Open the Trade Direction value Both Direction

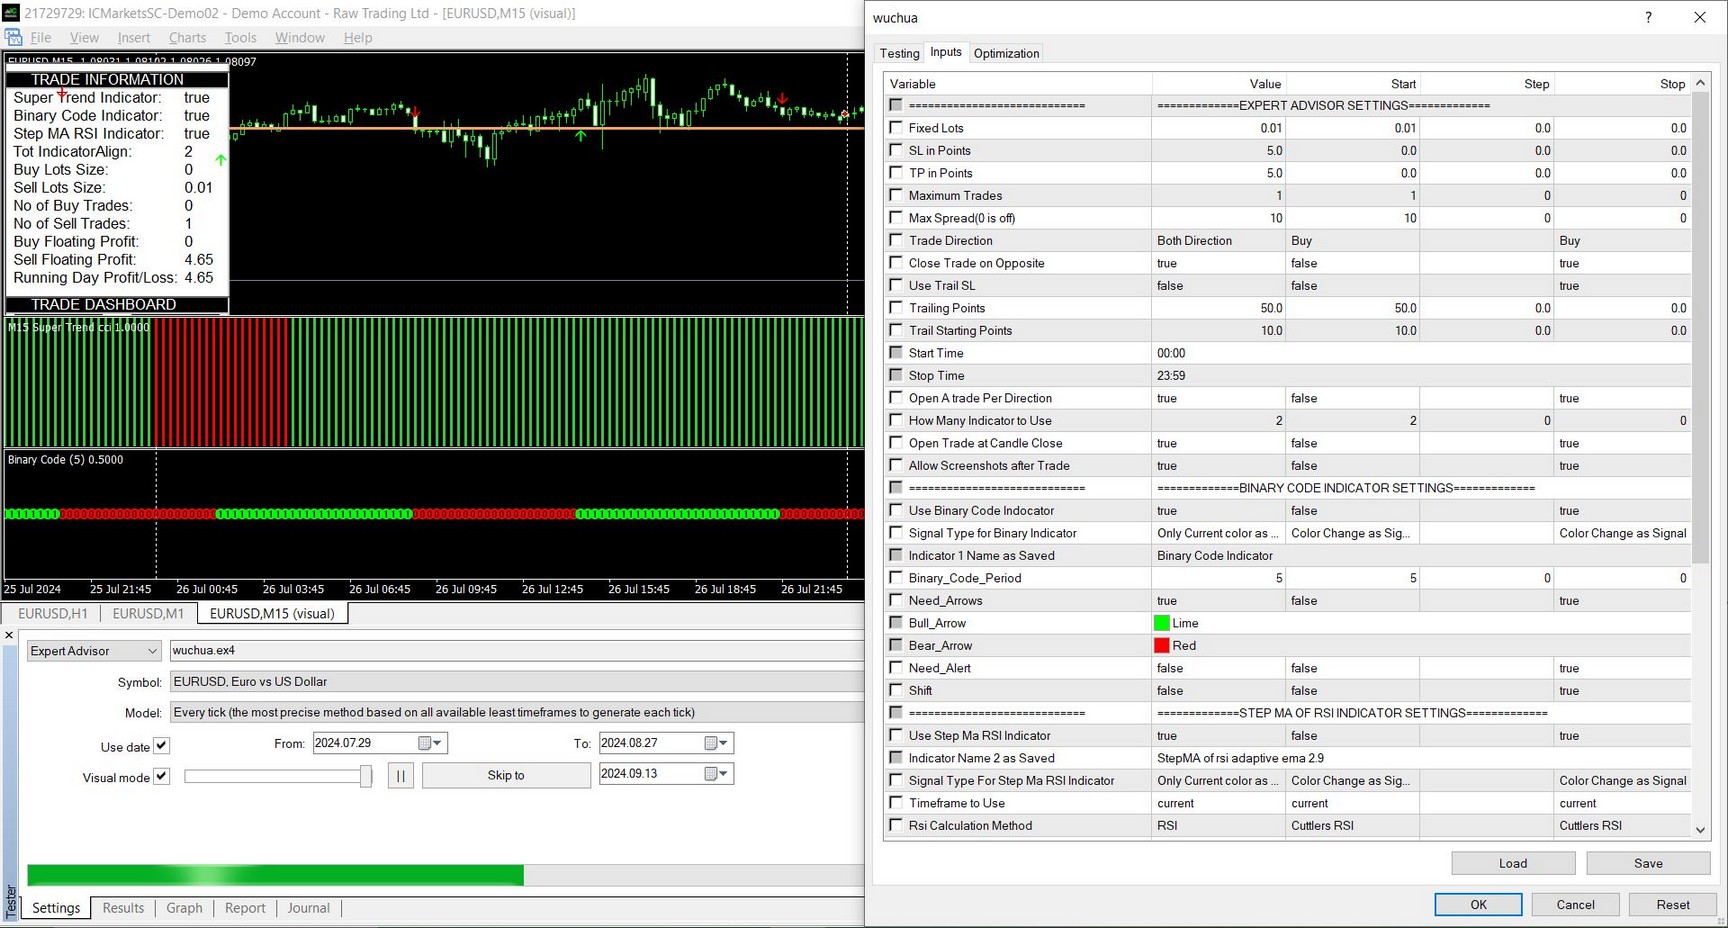pos(1216,241)
